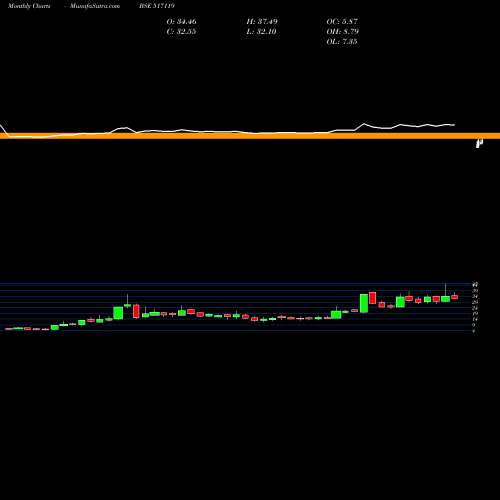Click the OH: 8.79 readout

[342, 32]
